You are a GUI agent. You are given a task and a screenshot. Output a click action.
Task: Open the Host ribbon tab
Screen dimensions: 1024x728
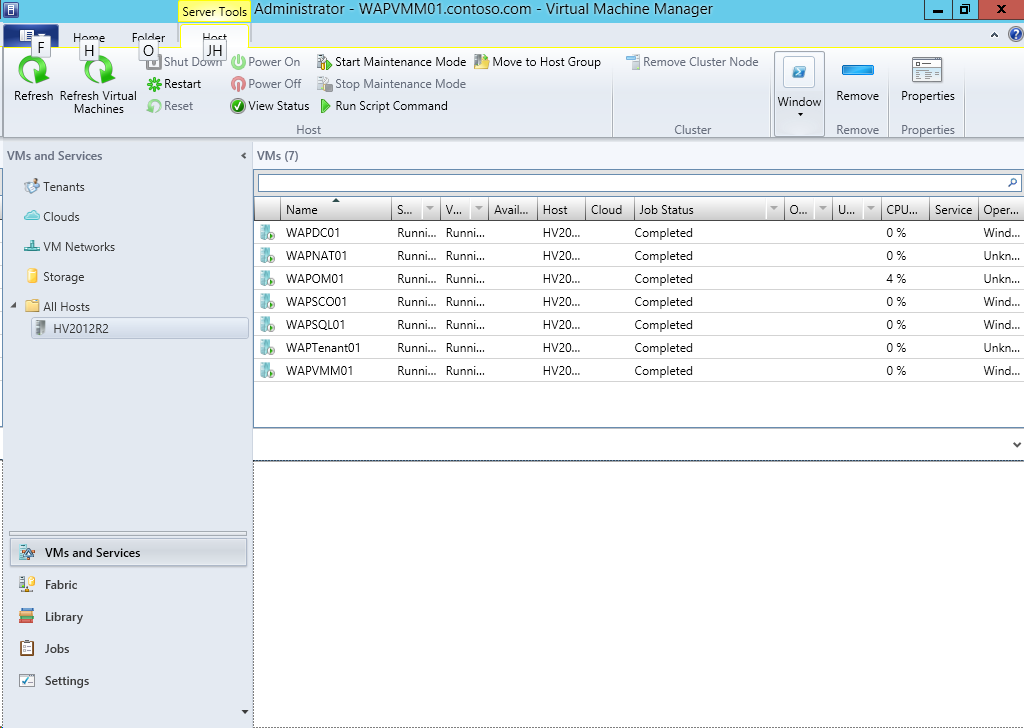214,37
